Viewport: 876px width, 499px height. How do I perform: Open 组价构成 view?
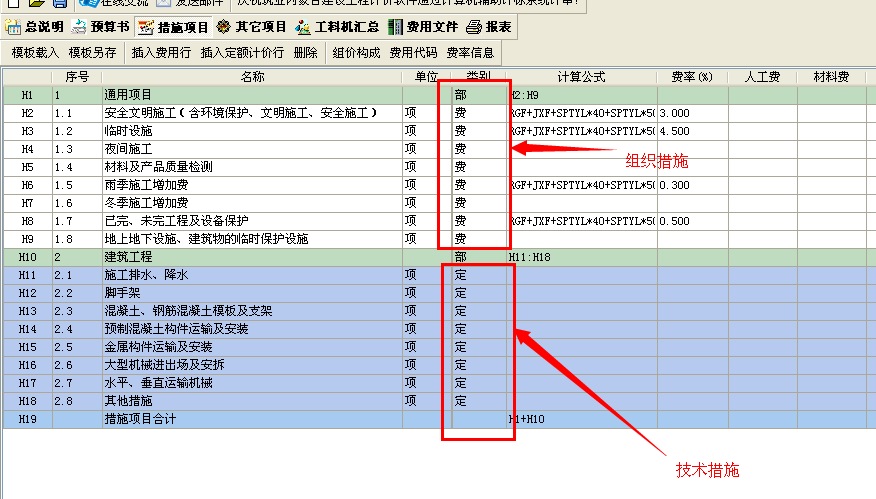(x=356, y=52)
